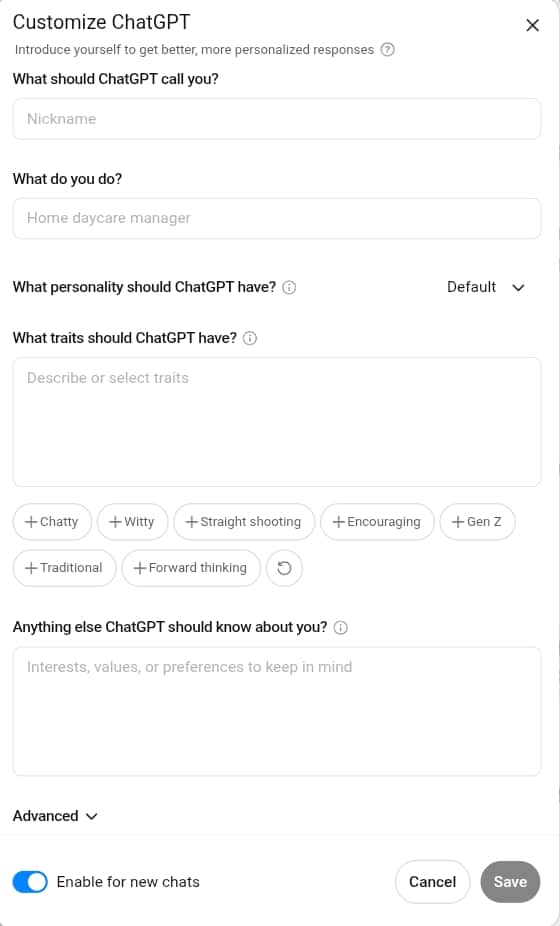Open the Default personality dropdown
Viewport: 560px width, 926px height.
coord(486,288)
